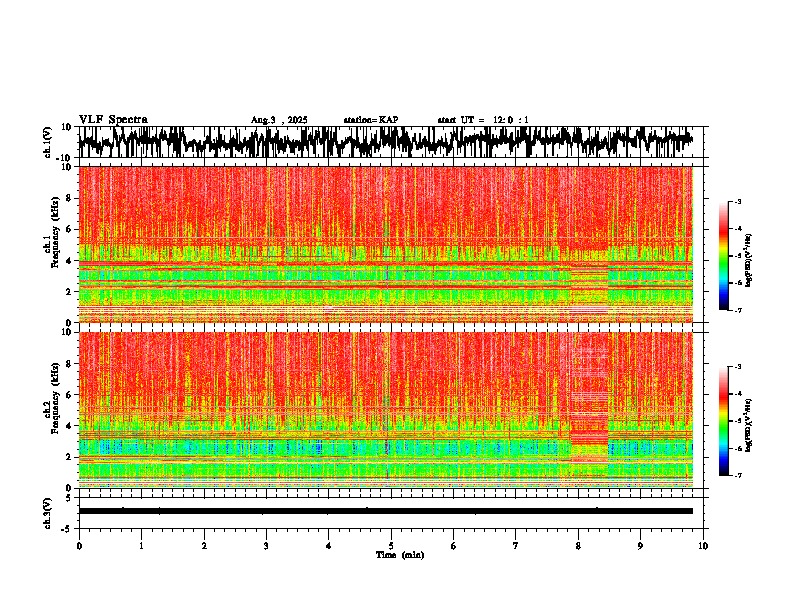Click the 5 minute tick label

[x=391, y=546]
